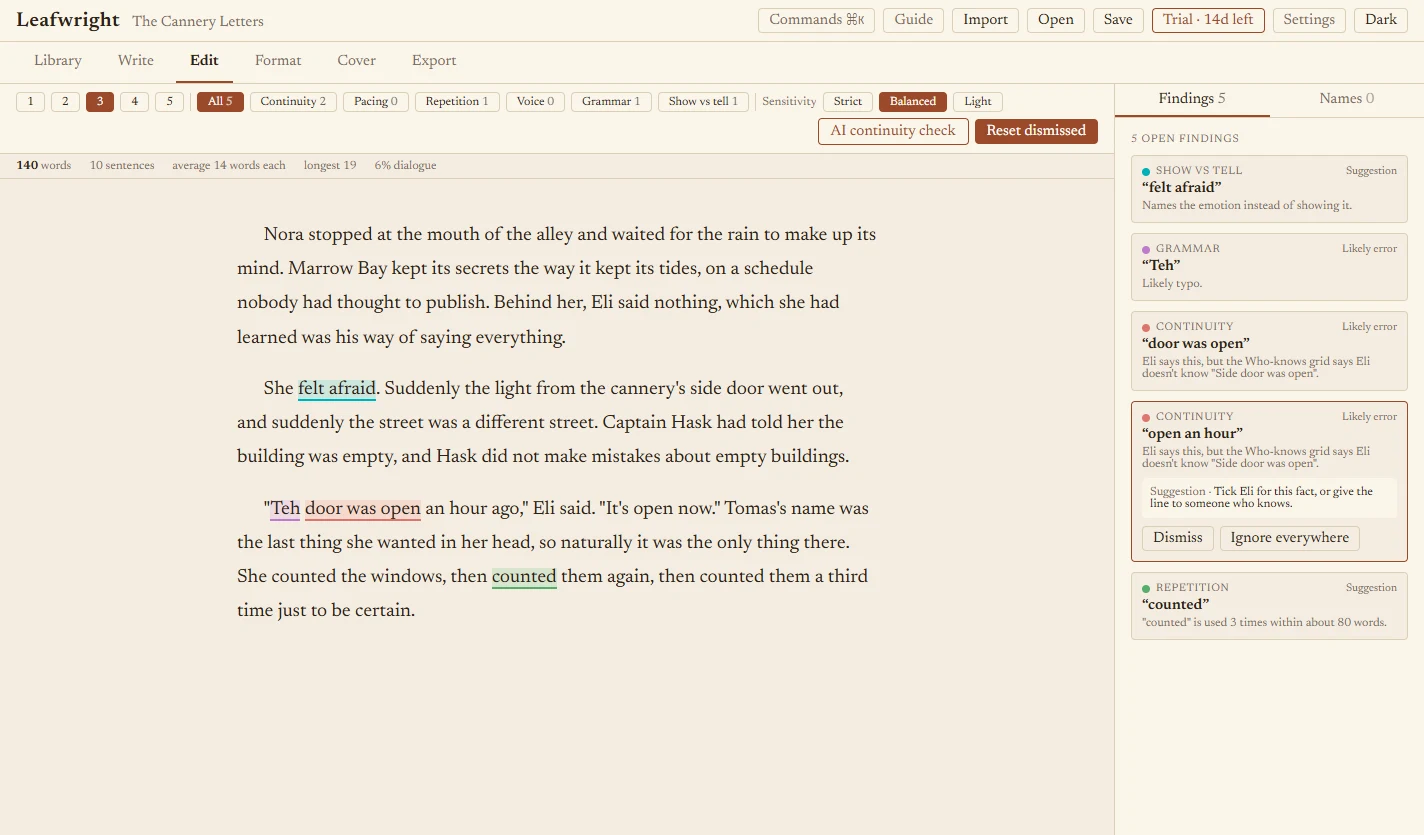Screen dimensions: 1424x835
Task: Open the Guide
Action: [914, 20]
